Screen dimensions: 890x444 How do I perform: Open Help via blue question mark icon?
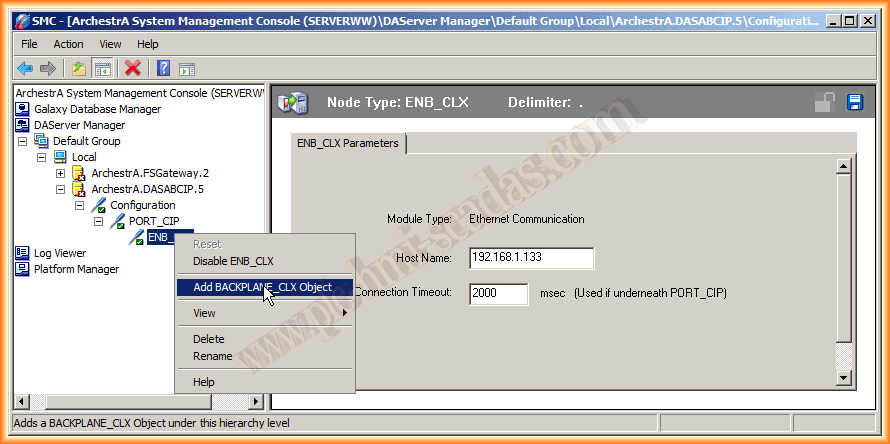163,68
